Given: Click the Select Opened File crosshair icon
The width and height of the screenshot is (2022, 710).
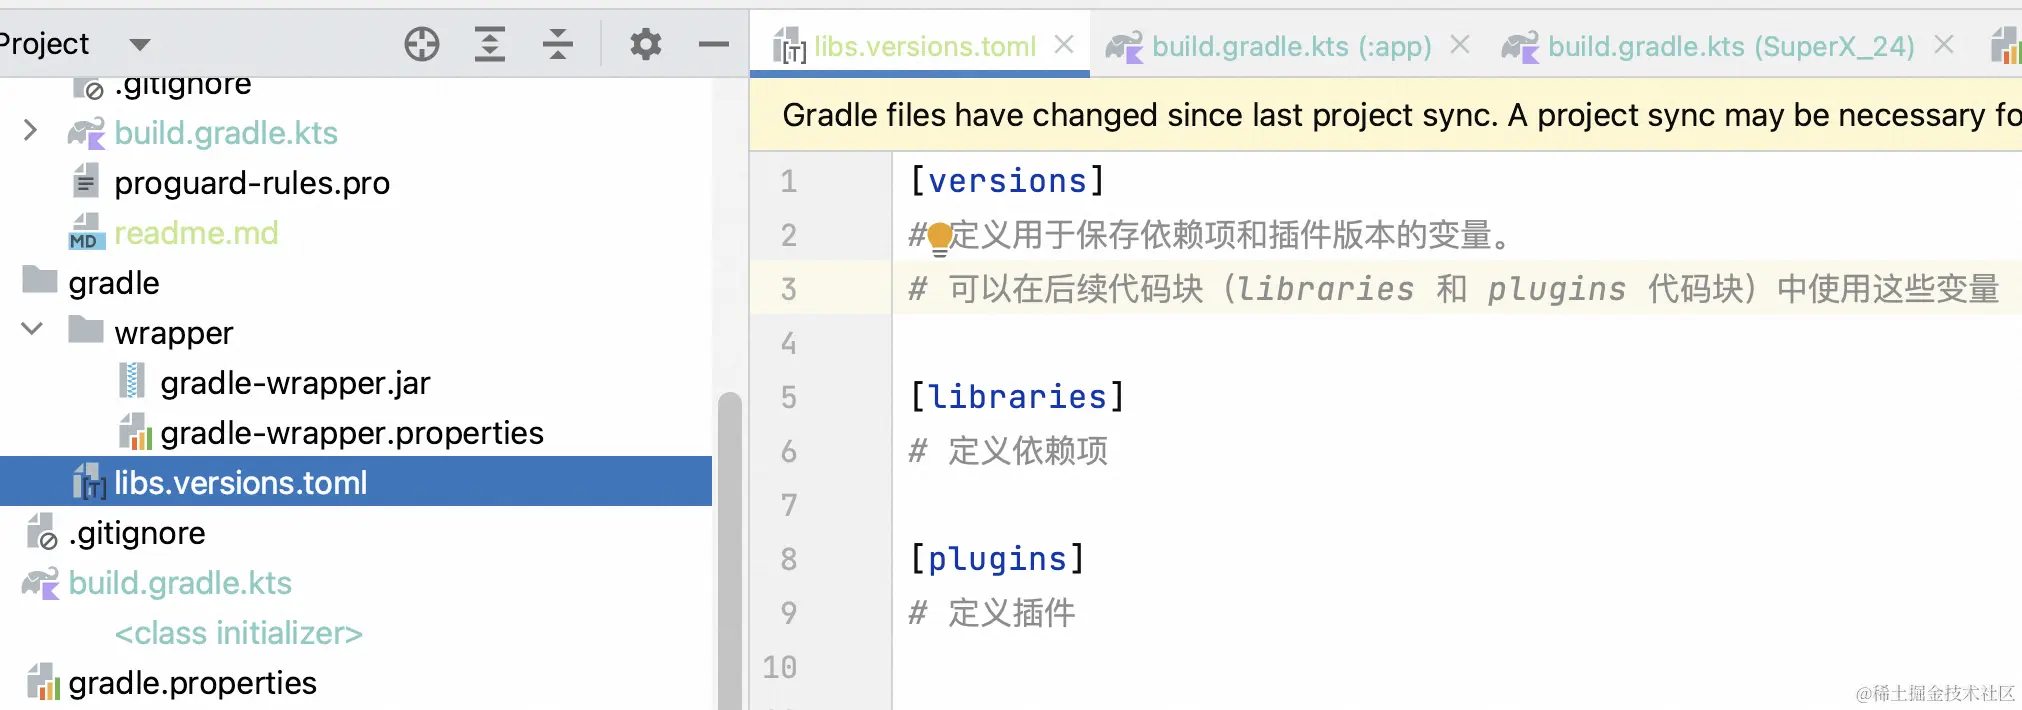Looking at the screenshot, I should 422,44.
